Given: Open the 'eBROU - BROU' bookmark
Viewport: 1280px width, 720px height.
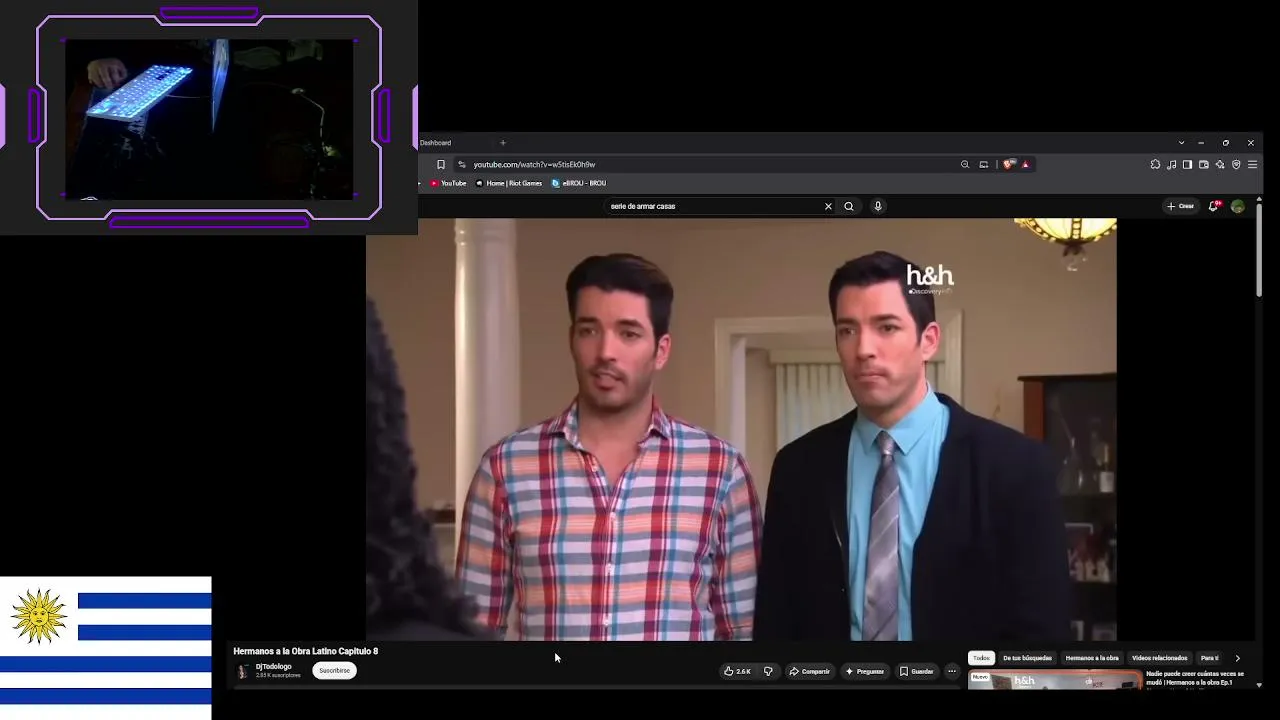Looking at the screenshot, I should click(579, 183).
